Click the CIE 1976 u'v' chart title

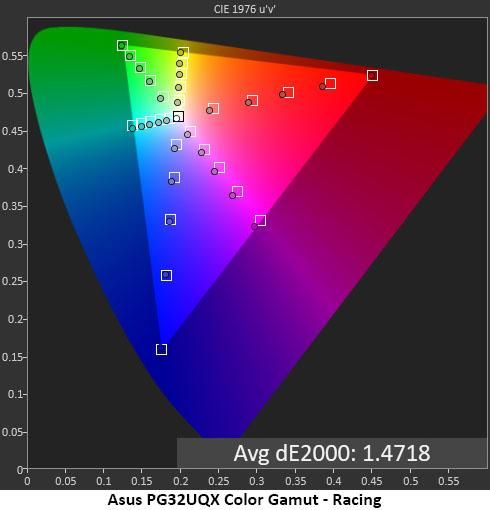[x=245, y=9]
